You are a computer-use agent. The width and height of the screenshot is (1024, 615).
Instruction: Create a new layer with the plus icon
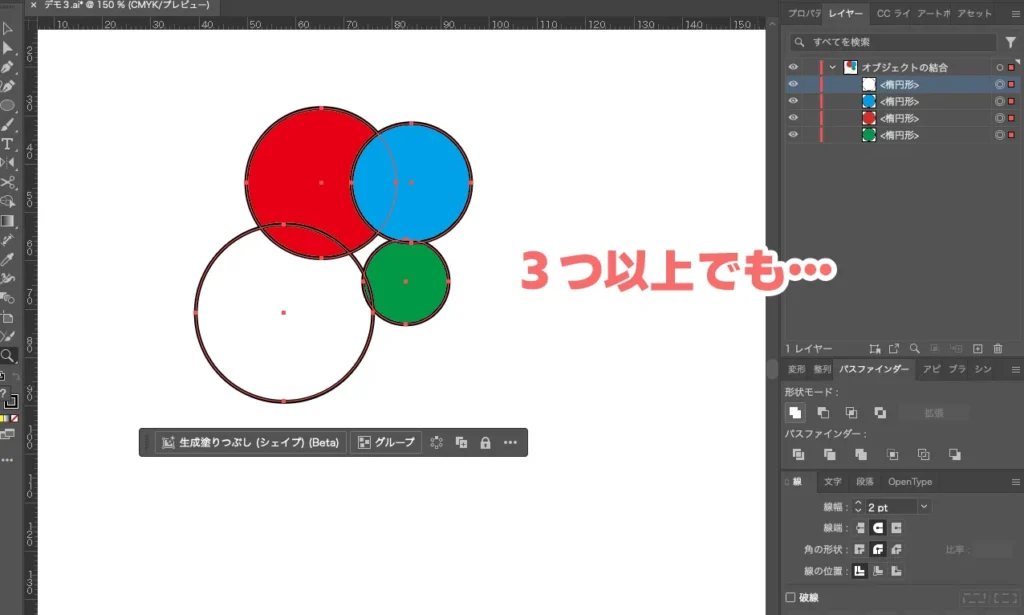click(977, 348)
